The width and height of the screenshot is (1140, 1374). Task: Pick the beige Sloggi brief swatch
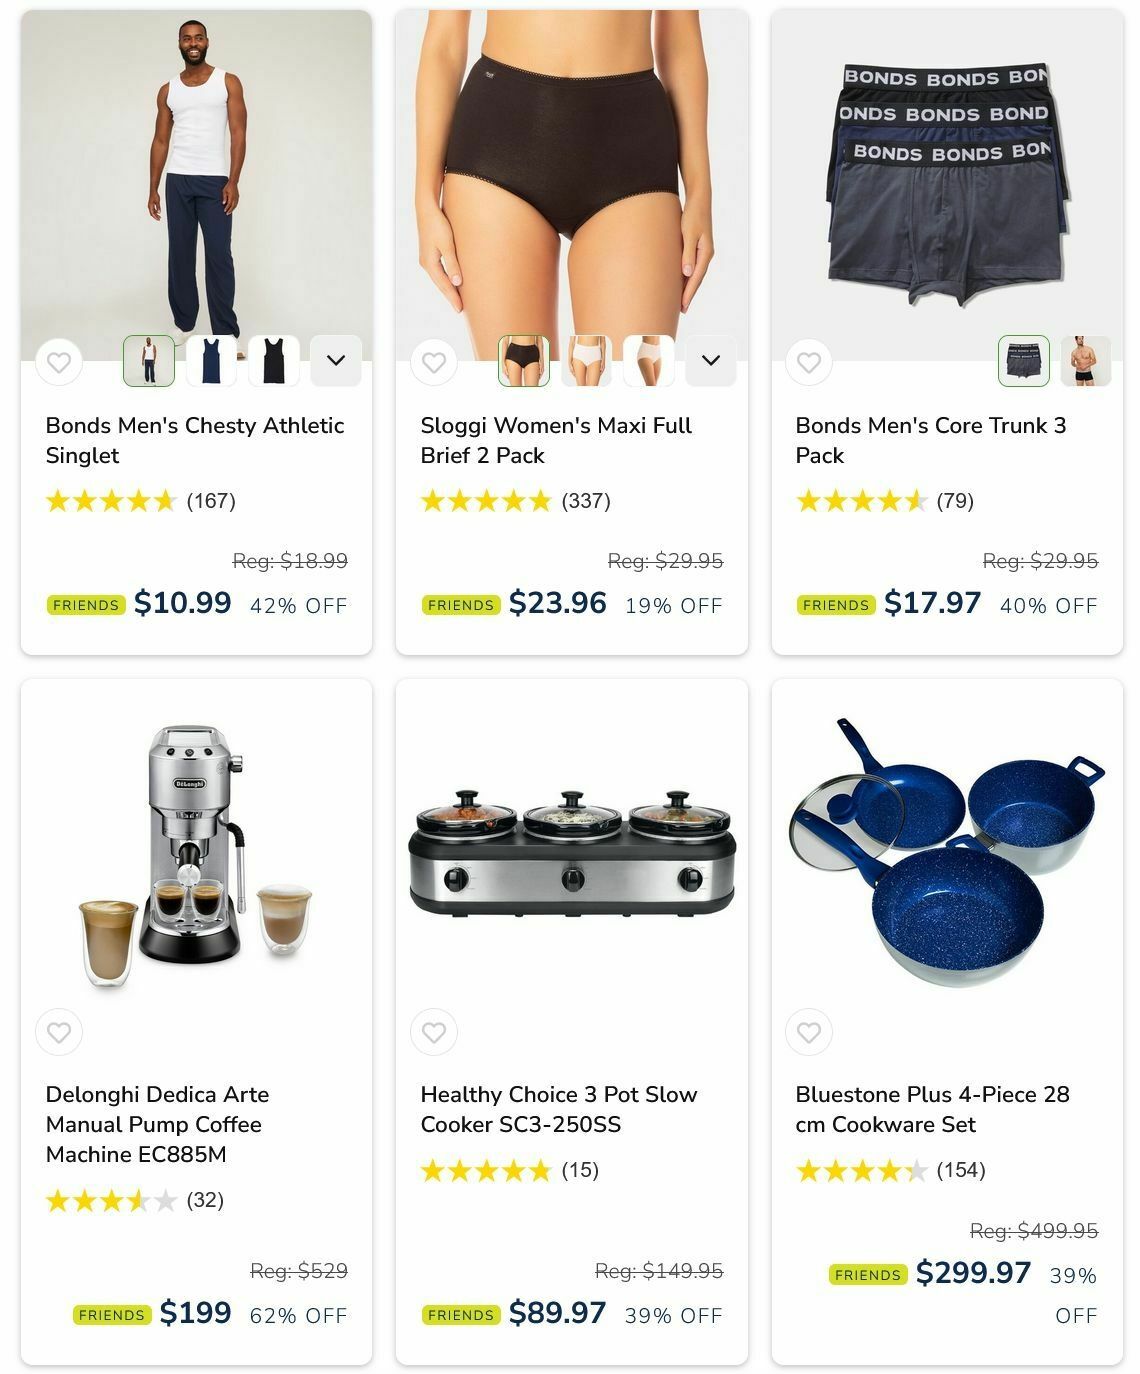[x=649, y=361]
